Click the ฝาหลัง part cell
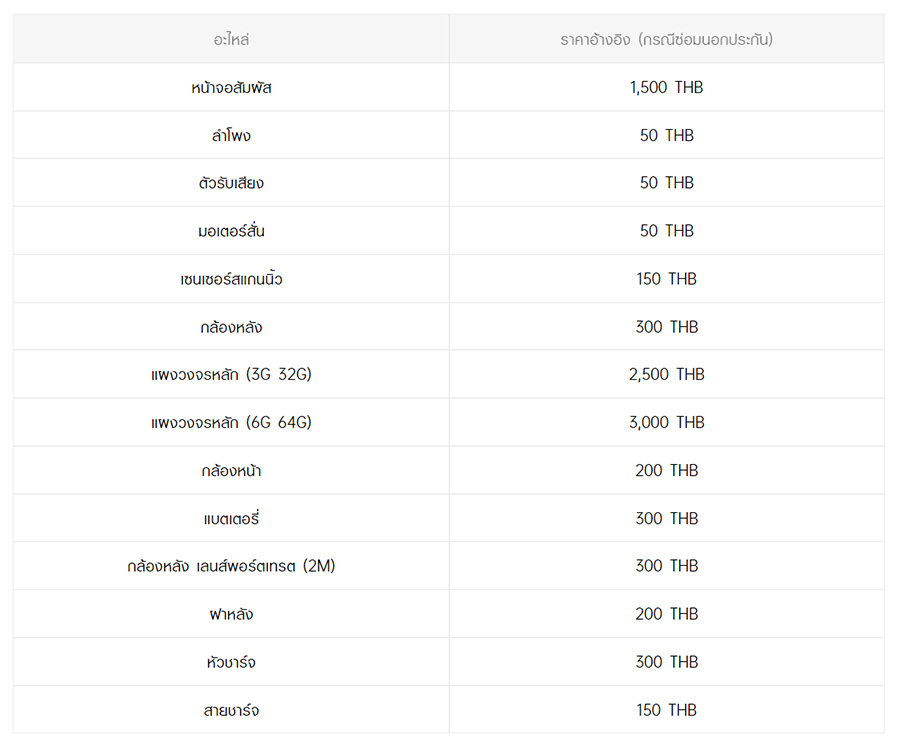The image size is (900, 747). click(x=231, y=614)
